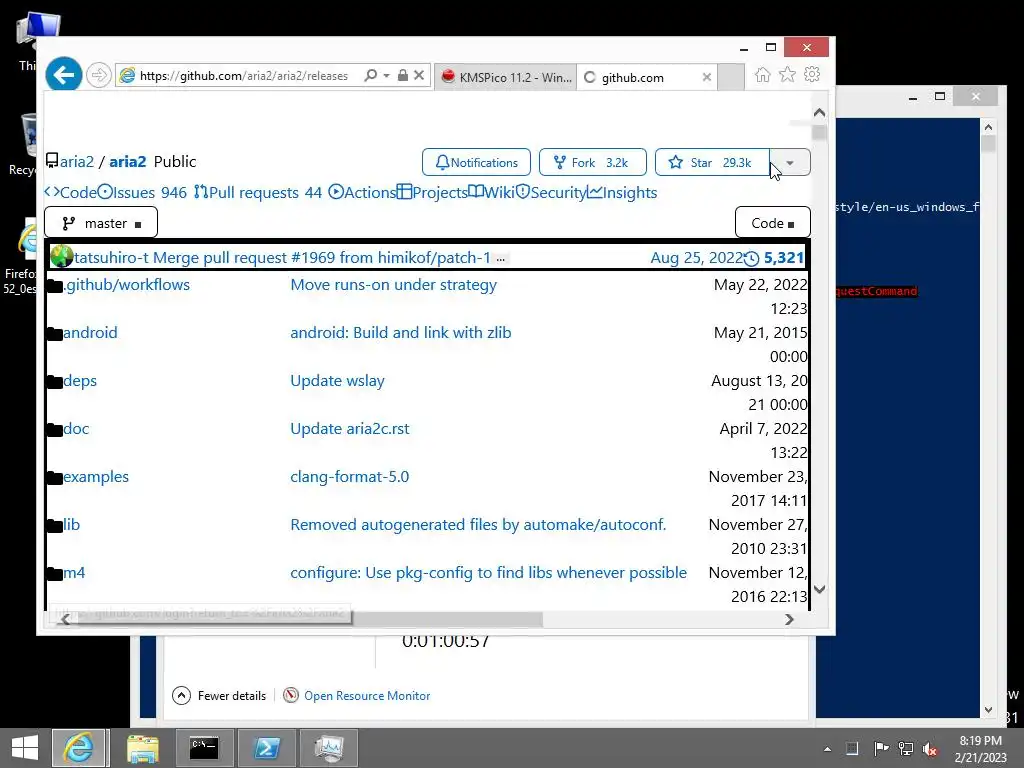Open 'configure: Use pkg-config' commit
Image resolution: width=1024 pixels, height=768 pixels.
tap(488, 573)
